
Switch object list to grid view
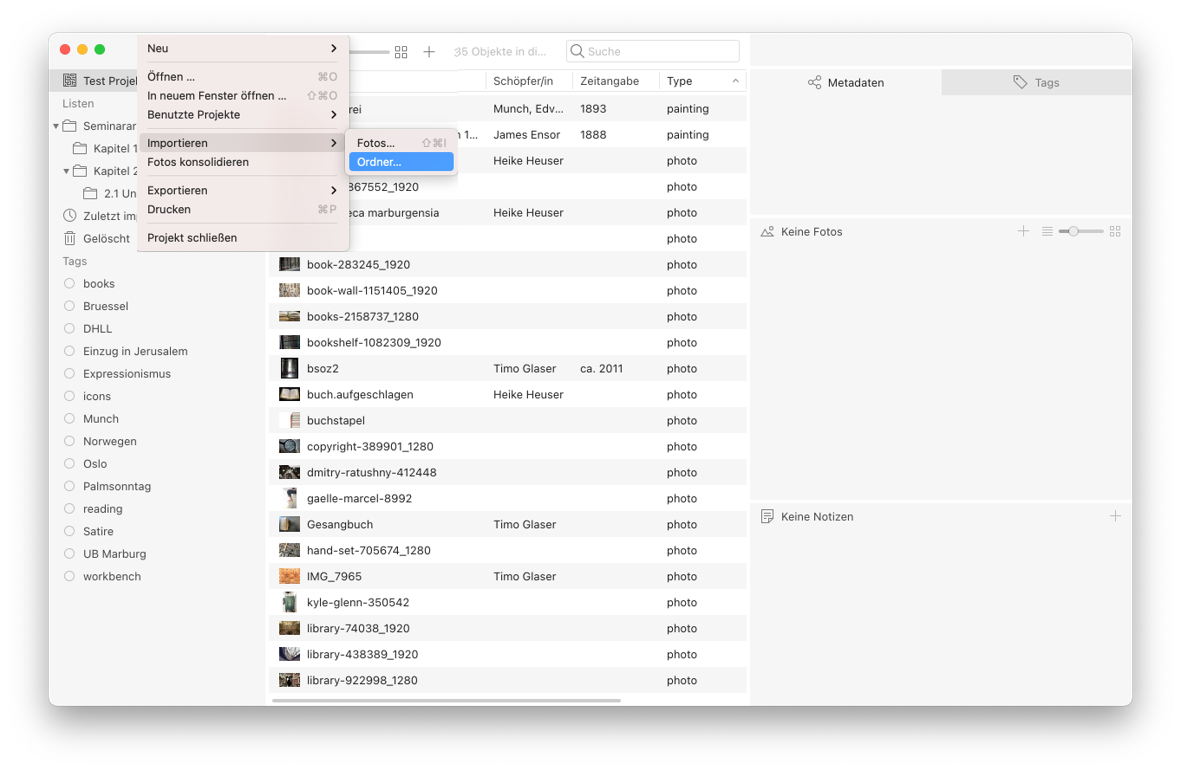[x=401, y=52]
